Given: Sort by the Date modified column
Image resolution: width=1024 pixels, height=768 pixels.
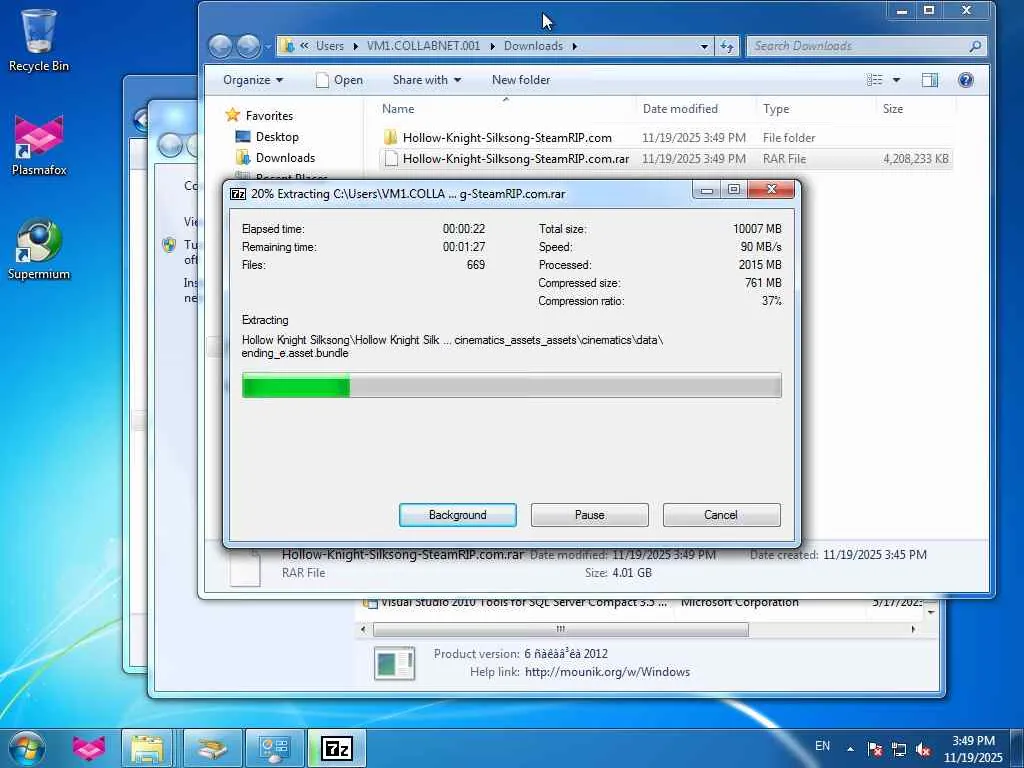Looking at the screenshot, I should pyautogui.click(x=695, y=109).
